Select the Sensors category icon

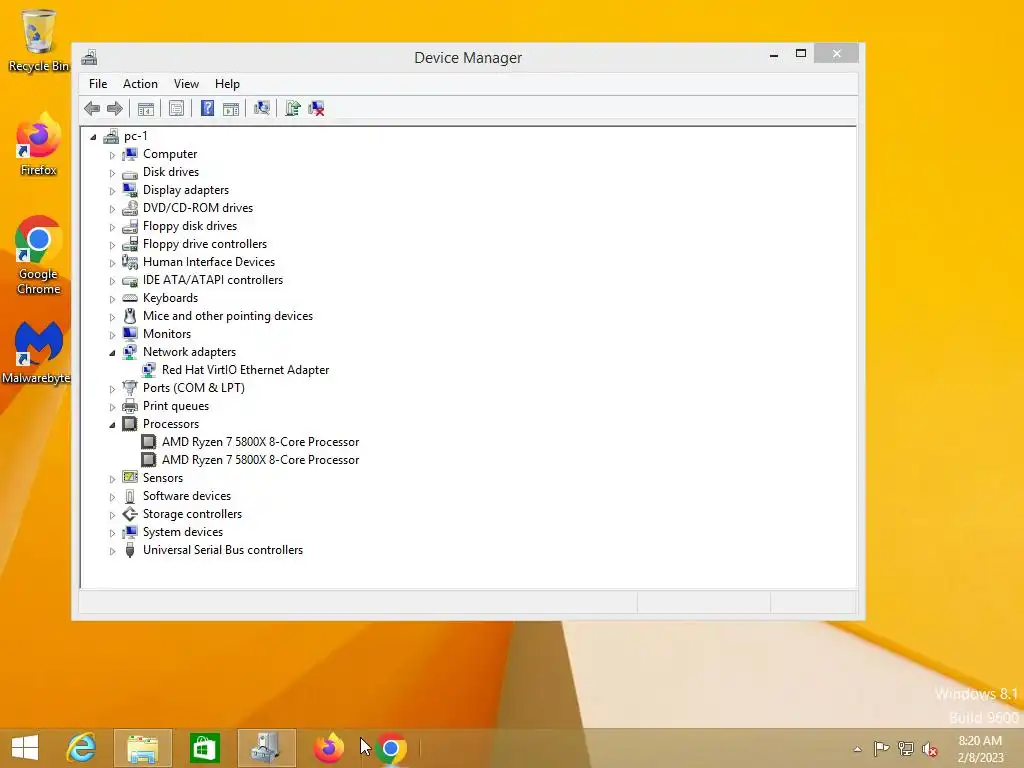(130, 478)
